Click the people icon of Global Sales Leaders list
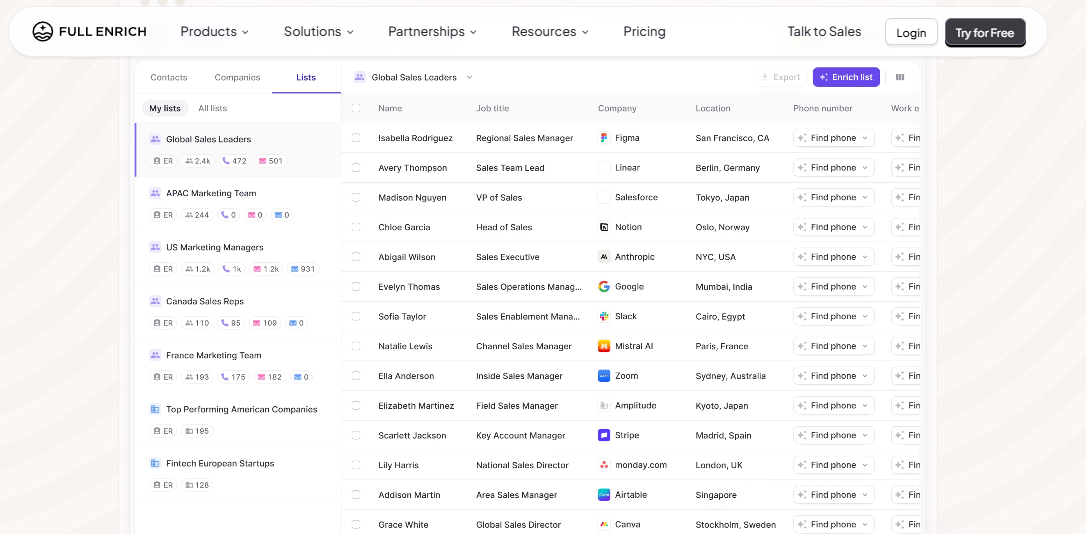This screenshot has width=1086, height=534. click(155, 139)
